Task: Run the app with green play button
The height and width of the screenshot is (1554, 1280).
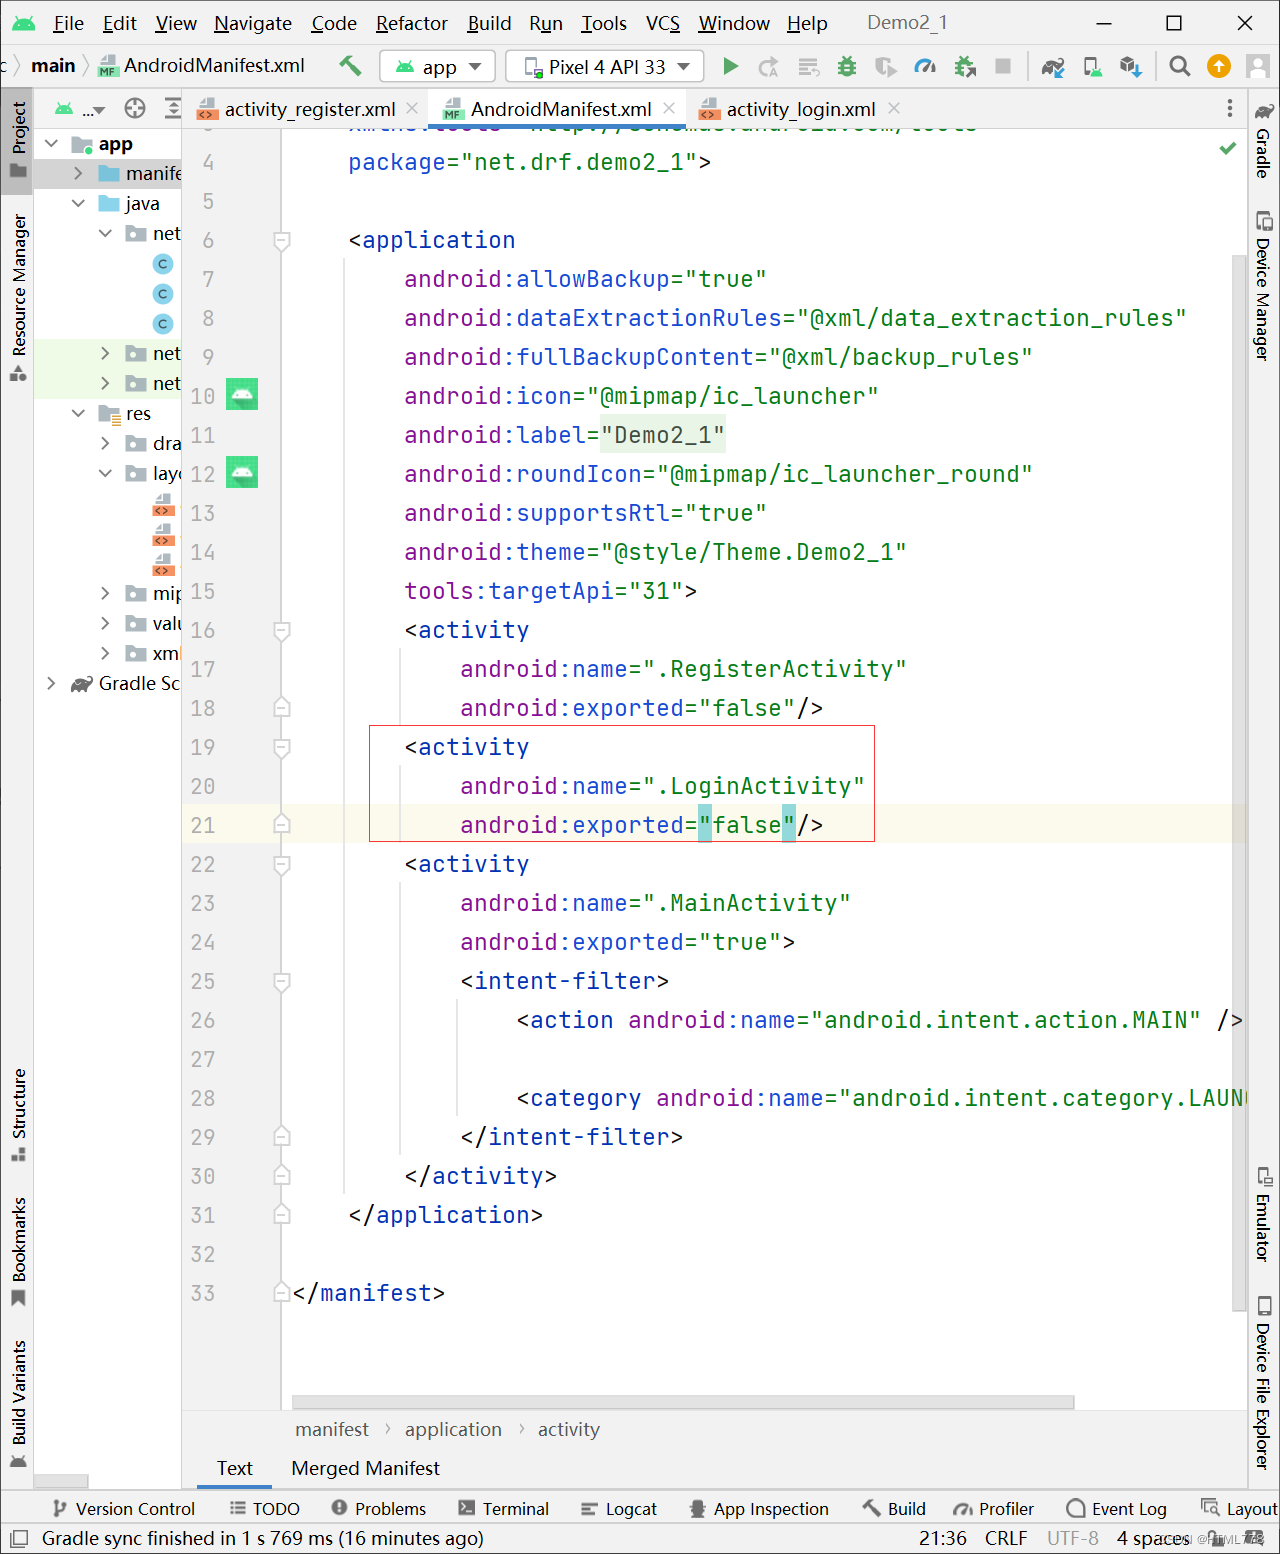Action: [x=731, y=66]
